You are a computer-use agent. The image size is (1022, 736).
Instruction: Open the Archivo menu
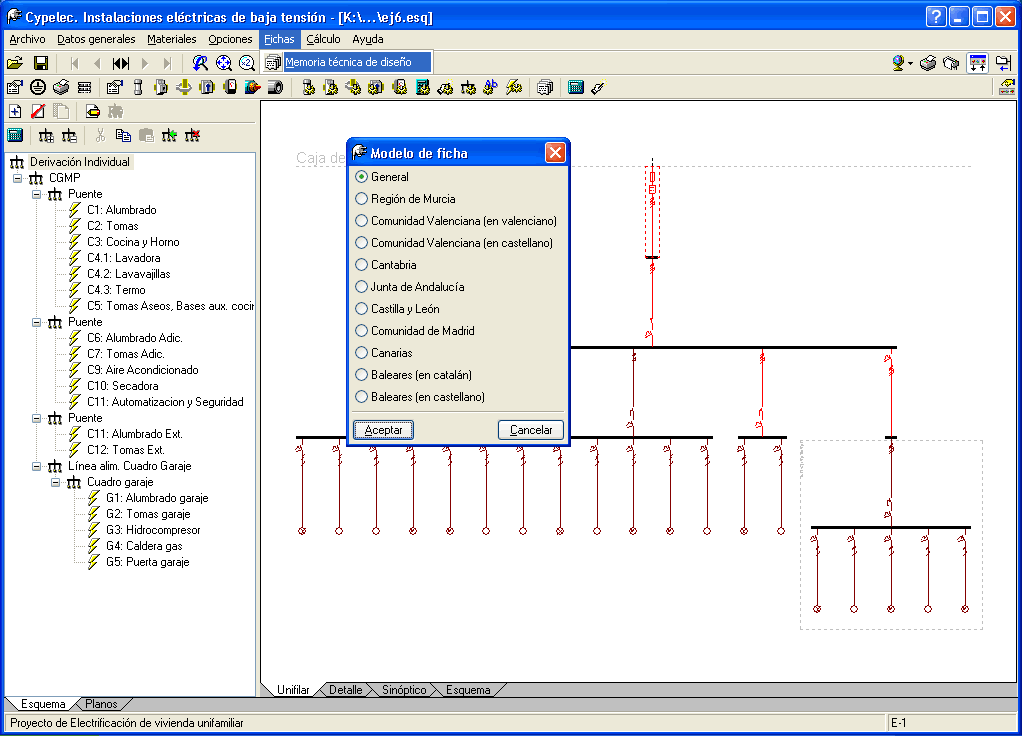(27, 39)
